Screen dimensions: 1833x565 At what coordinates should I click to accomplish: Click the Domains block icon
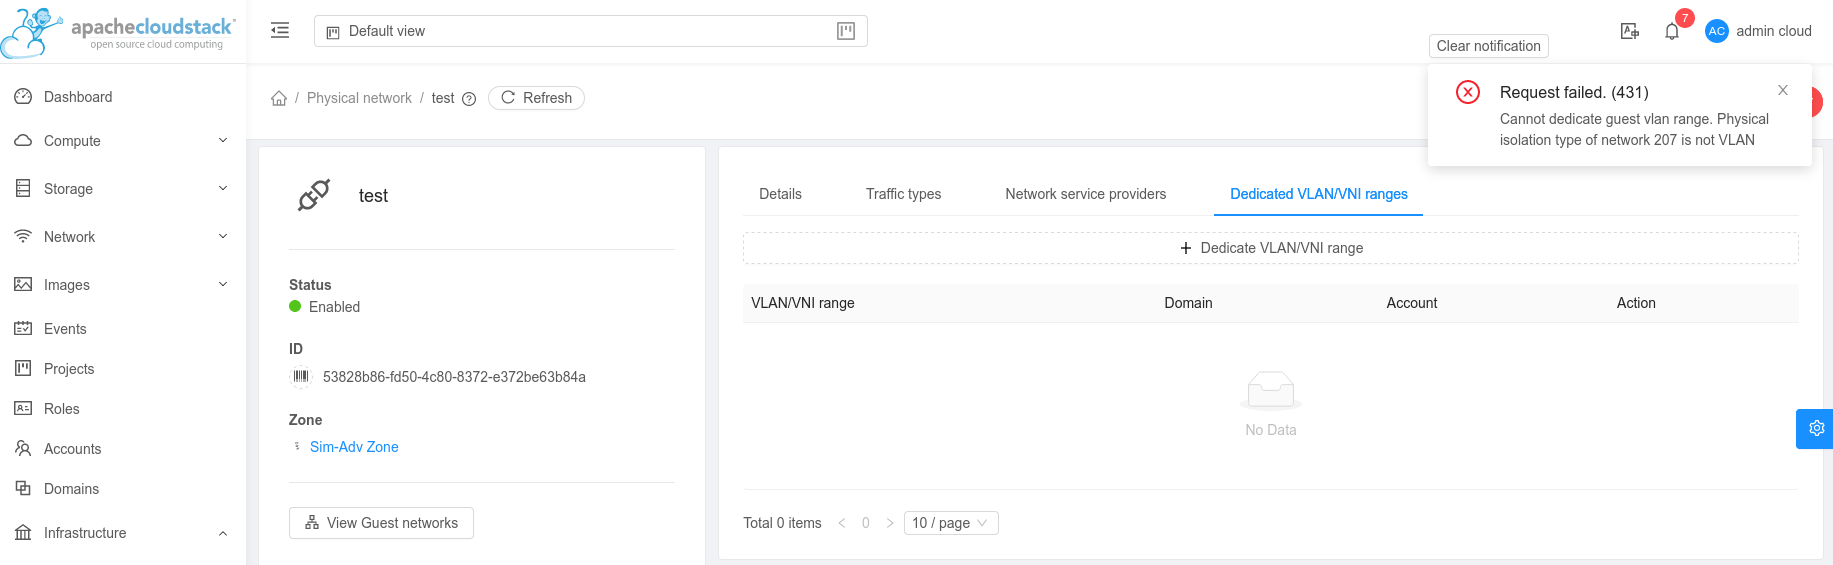tap(23, 489)
